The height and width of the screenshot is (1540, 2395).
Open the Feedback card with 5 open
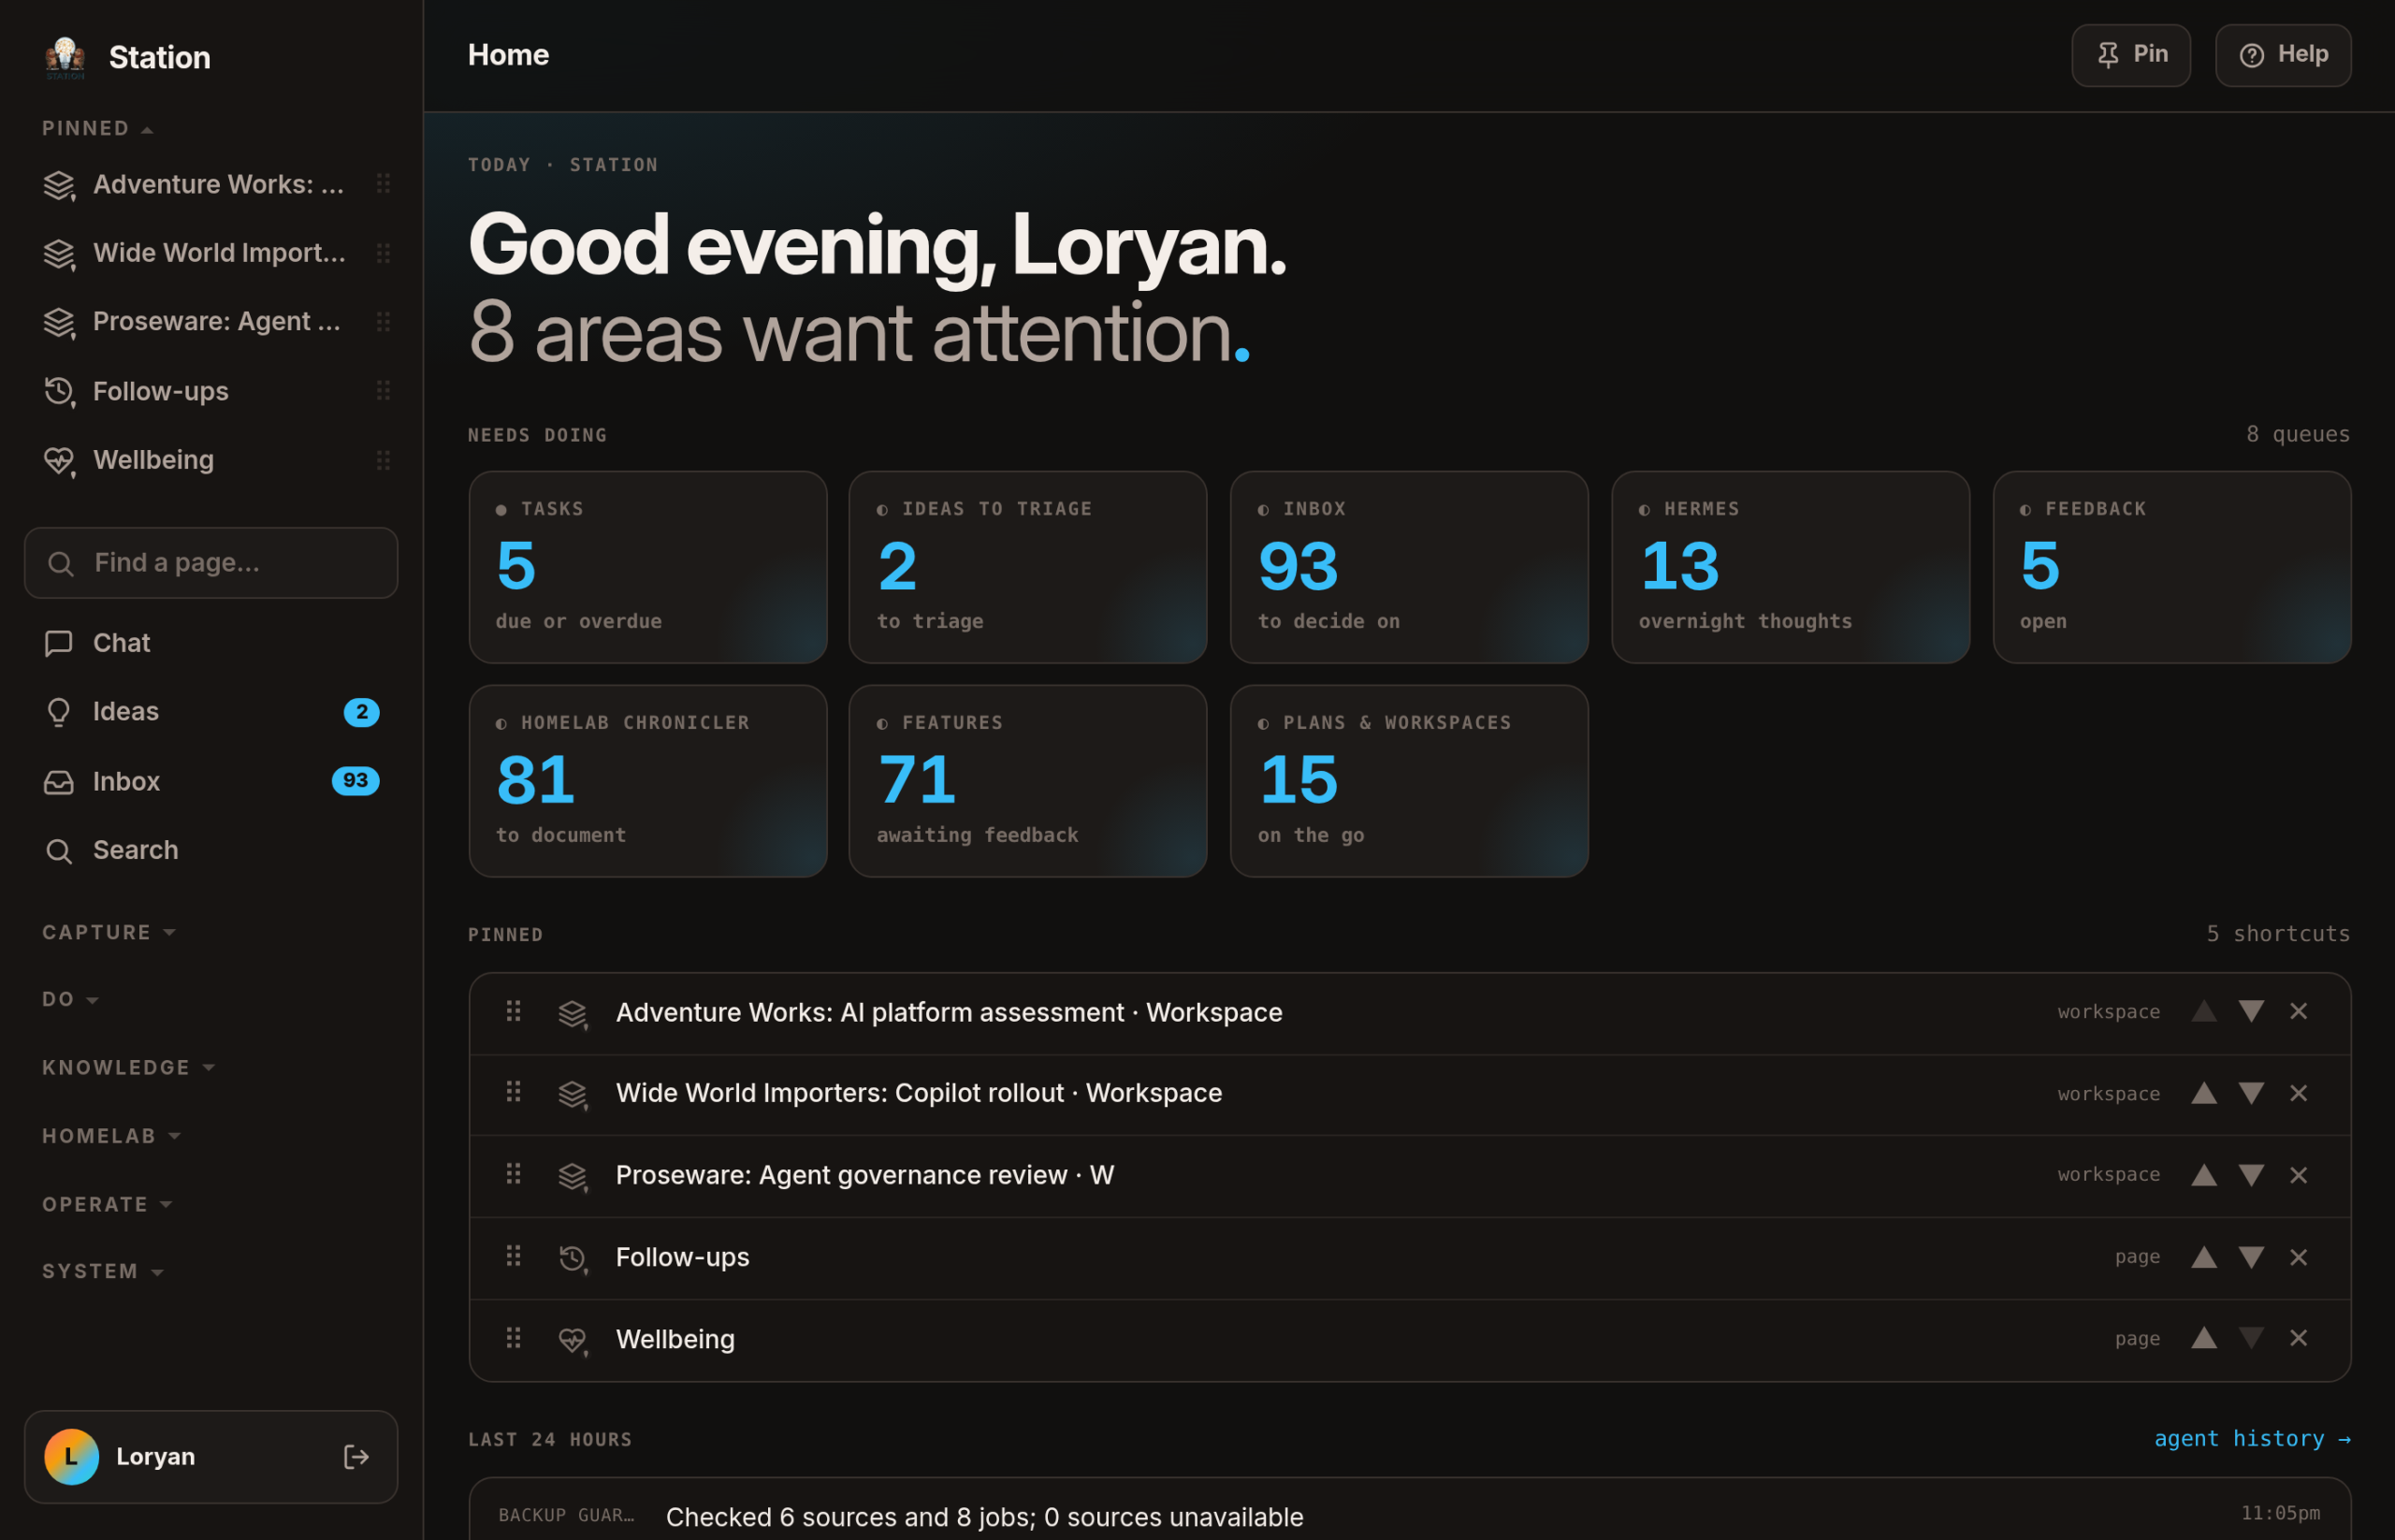(x=2172, y=567)
